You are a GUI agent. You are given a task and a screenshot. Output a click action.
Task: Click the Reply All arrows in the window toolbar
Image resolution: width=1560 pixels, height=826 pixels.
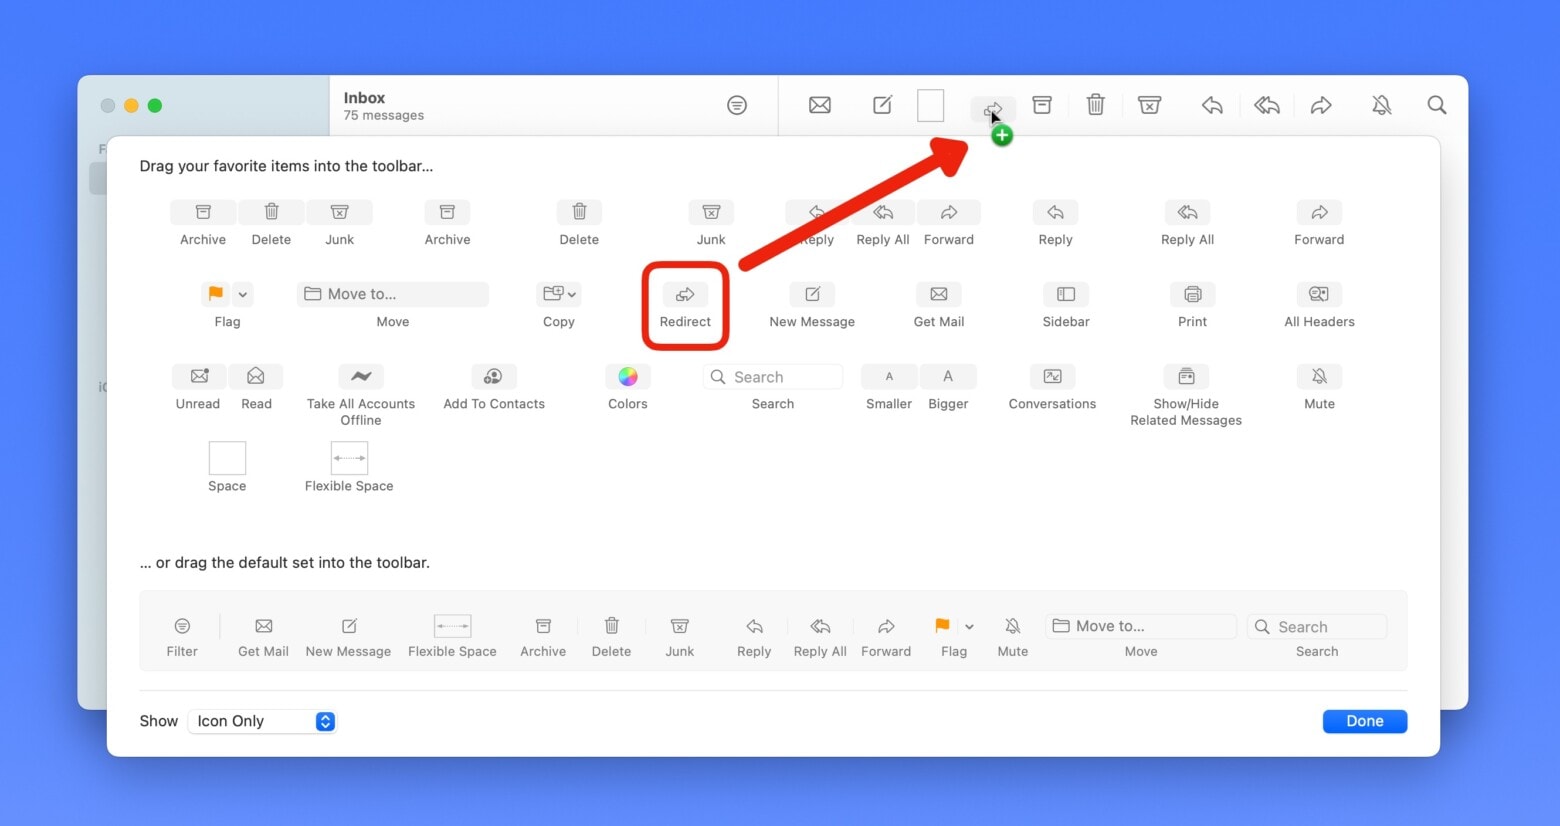1267,105
